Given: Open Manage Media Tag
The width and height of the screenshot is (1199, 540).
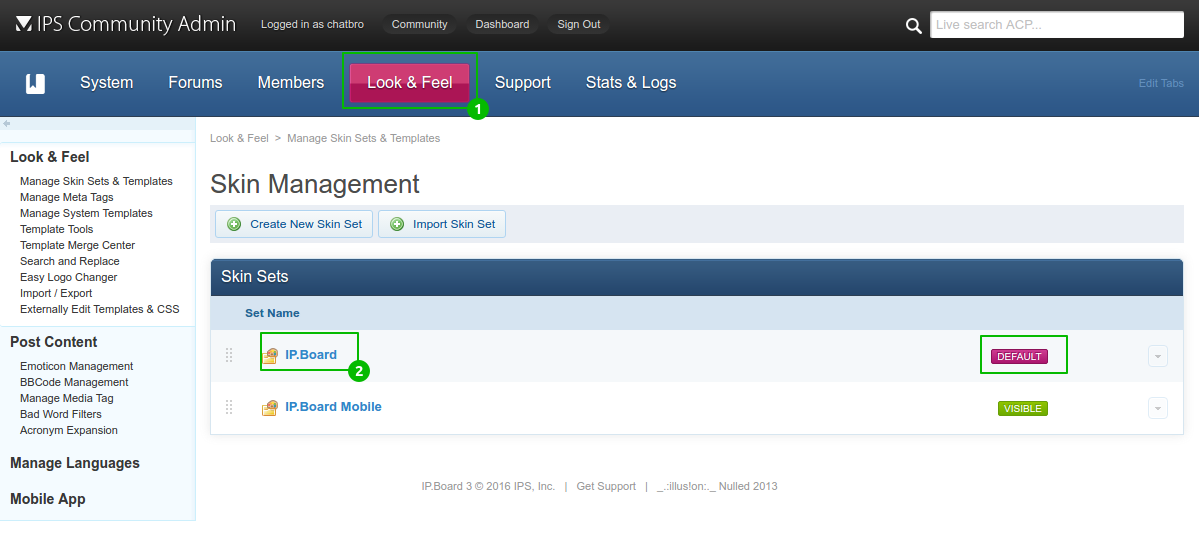Looking at the screenshot, I should point(67,398).
